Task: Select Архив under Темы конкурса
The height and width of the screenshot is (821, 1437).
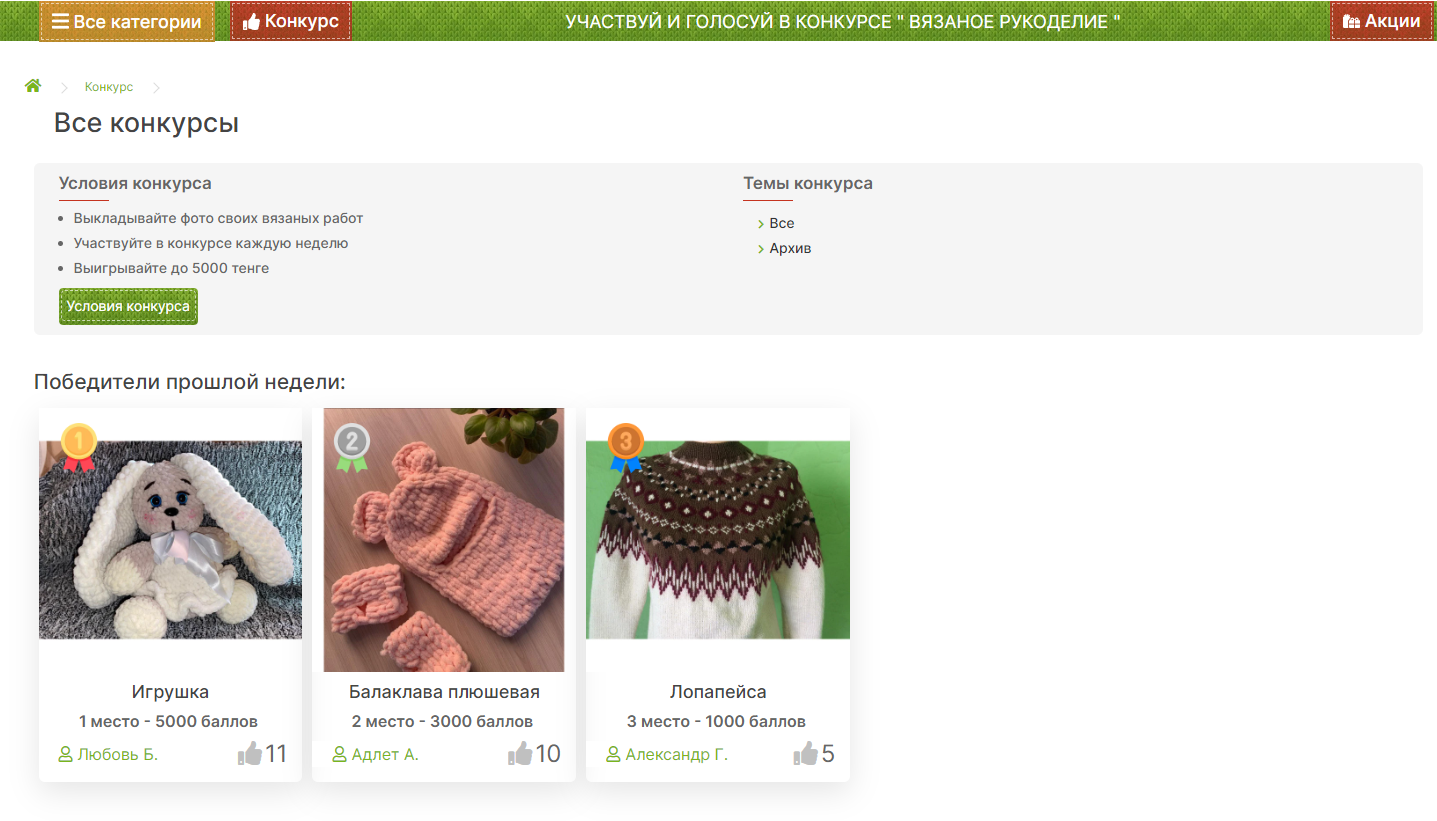Action: tap(790, 248)
